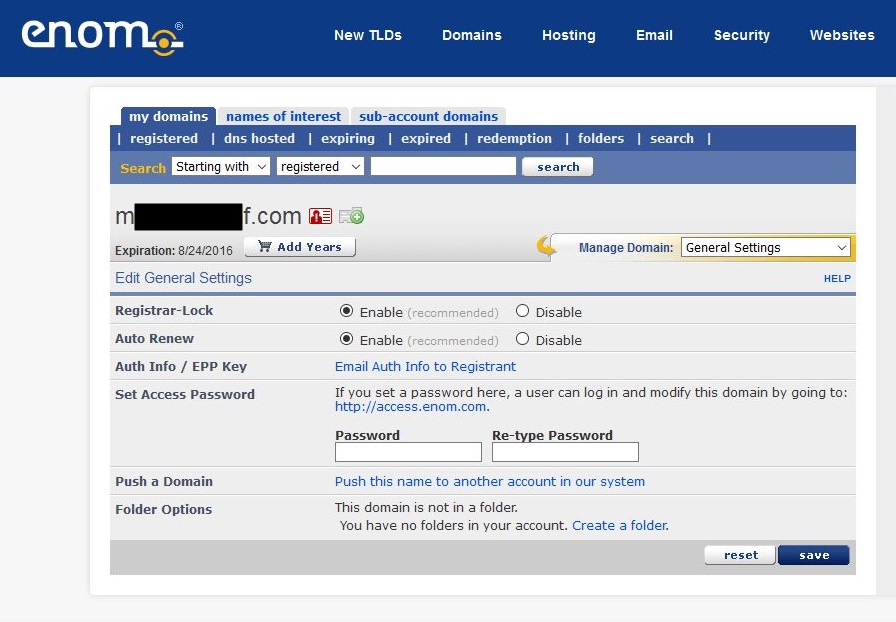The width and height of the screenshot is (896, 622).
Task: Click the Expiration: 8/24/2016 text
Action: pos(174,250)
